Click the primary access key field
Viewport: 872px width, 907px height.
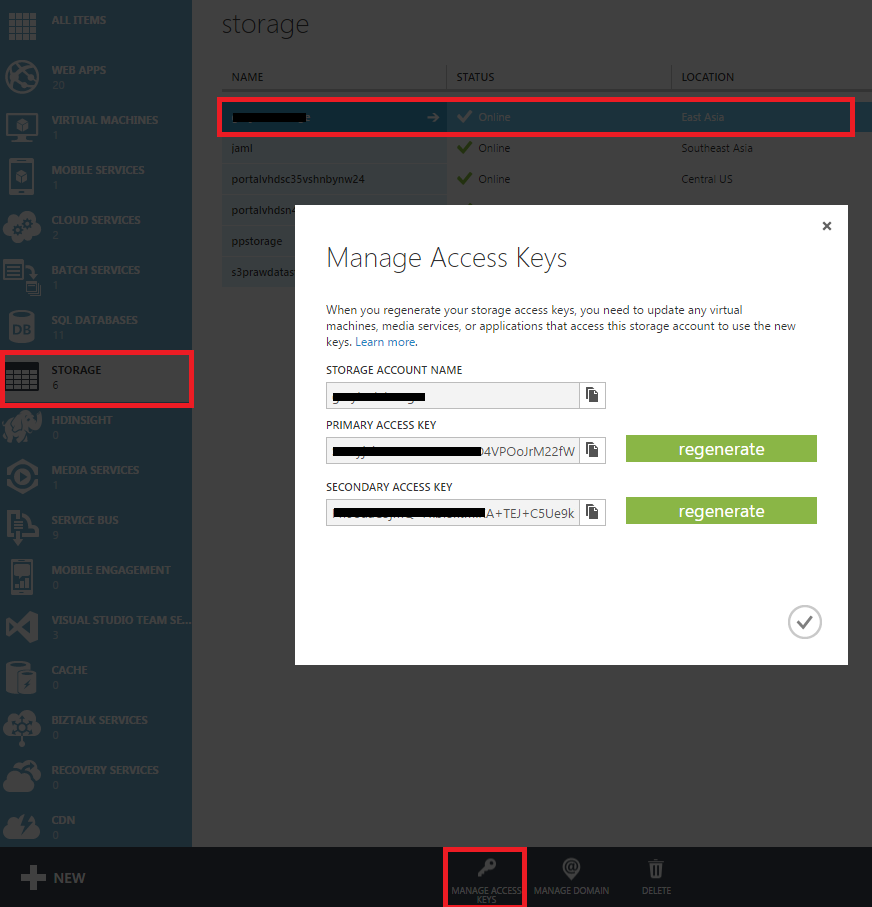(x=452, y=450)
